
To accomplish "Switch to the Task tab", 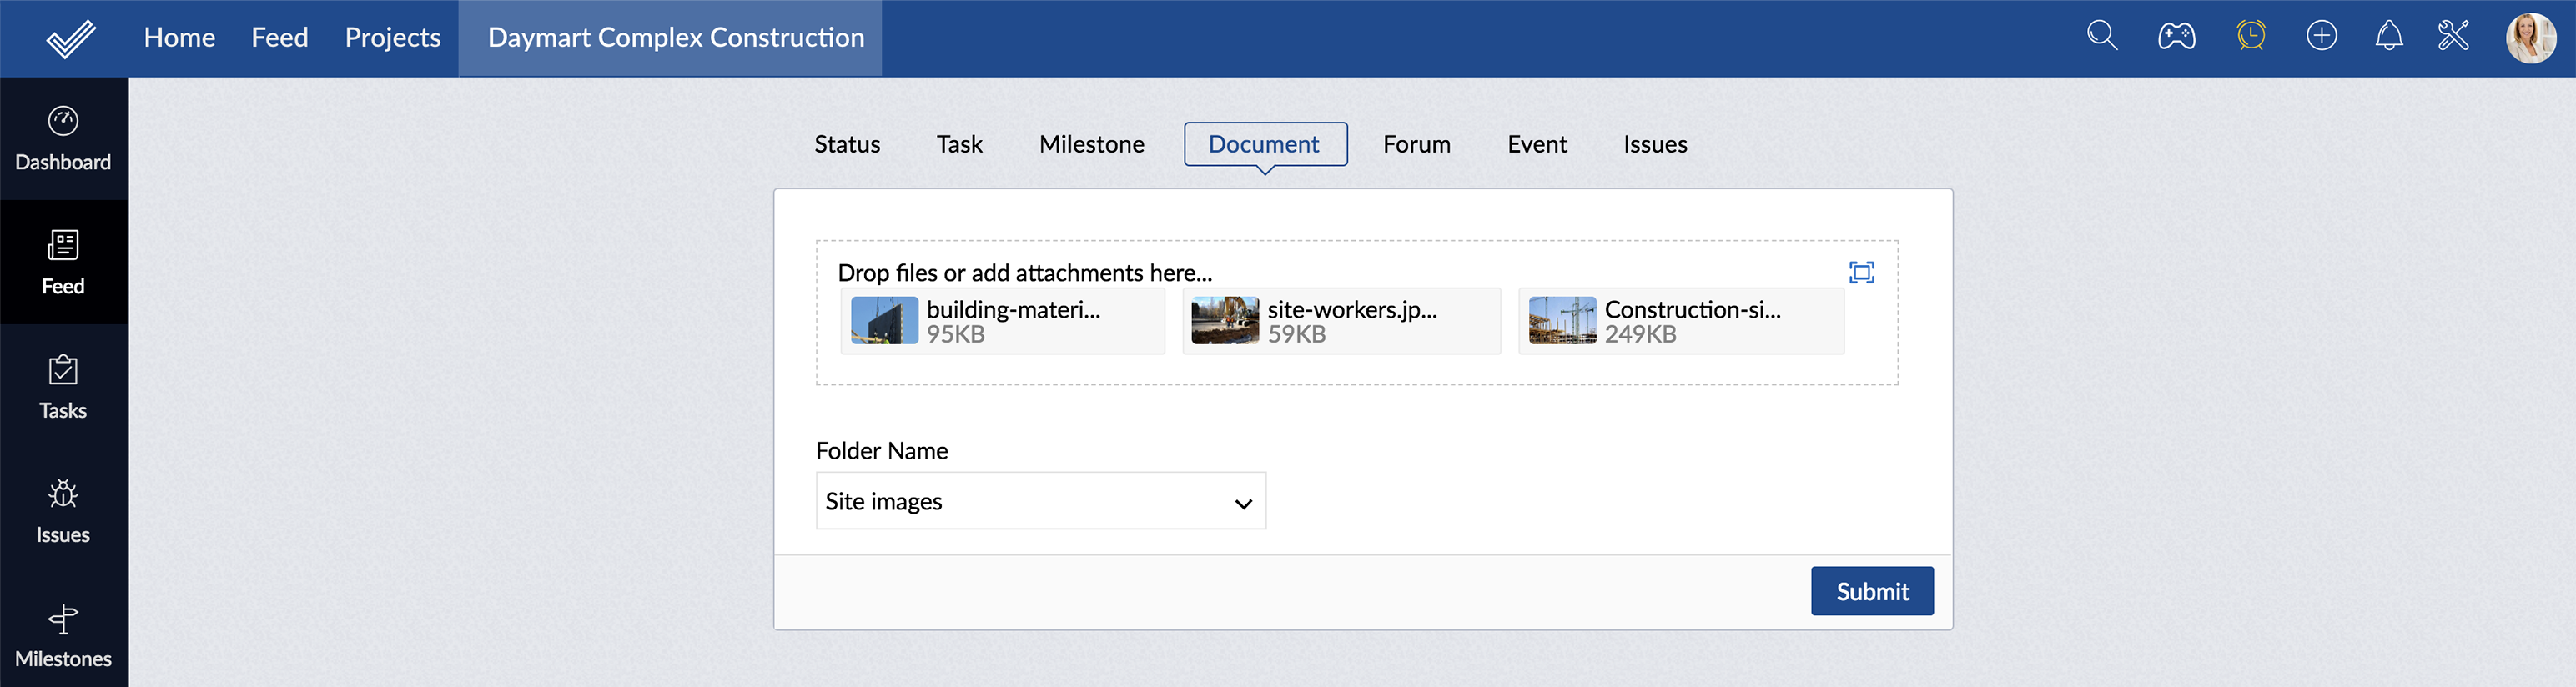I will (959, 144).
